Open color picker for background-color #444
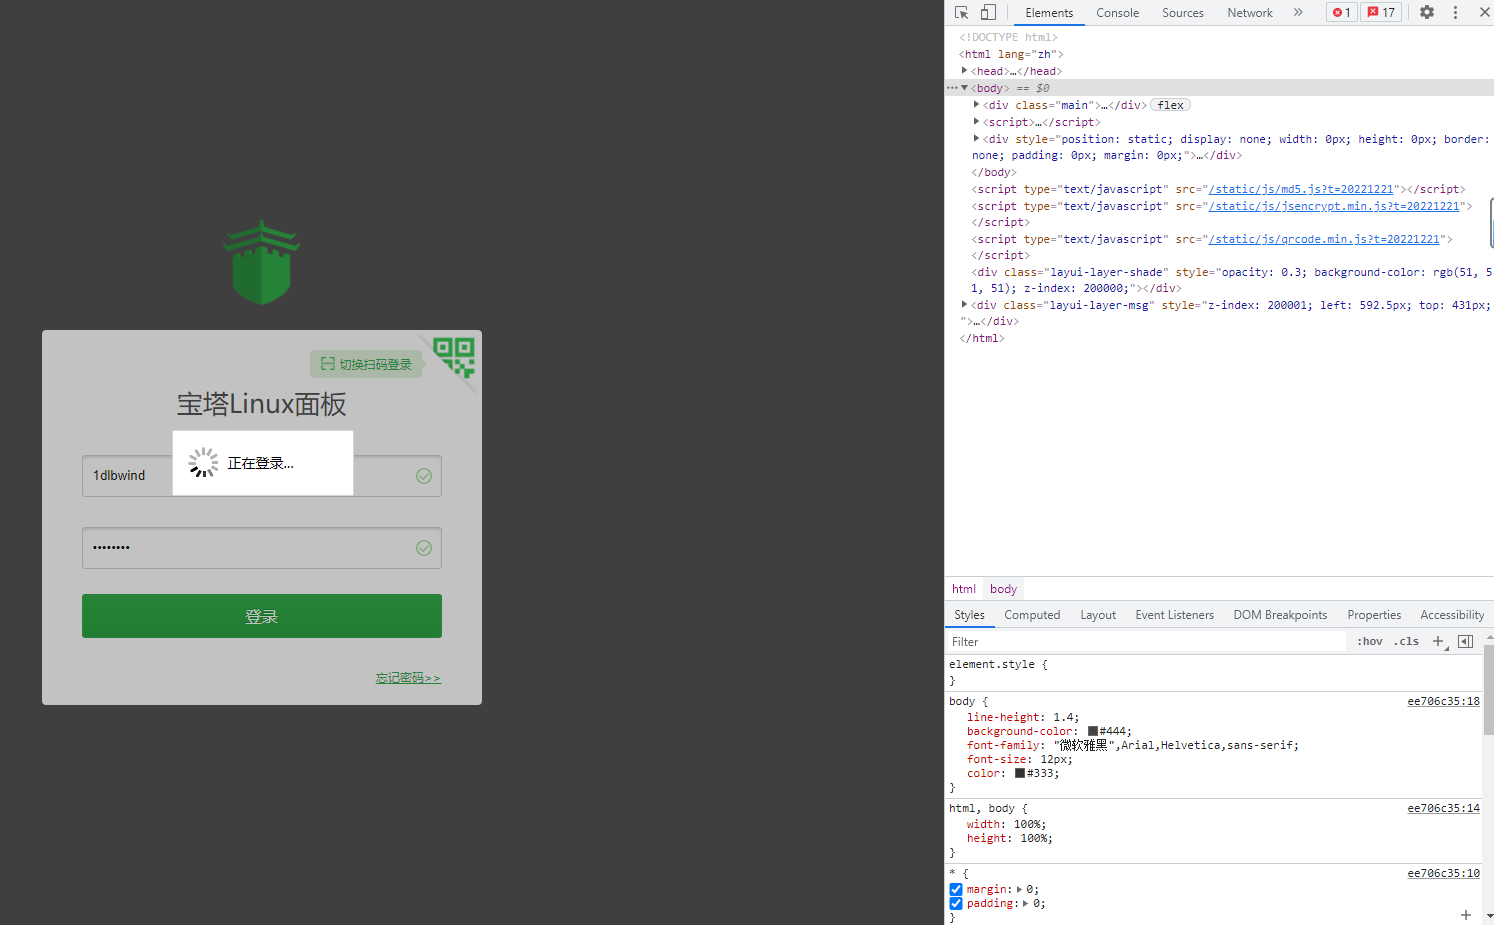Viewport: 1494px width, 925px height. pyautogui.click(x=1093, y=731)
